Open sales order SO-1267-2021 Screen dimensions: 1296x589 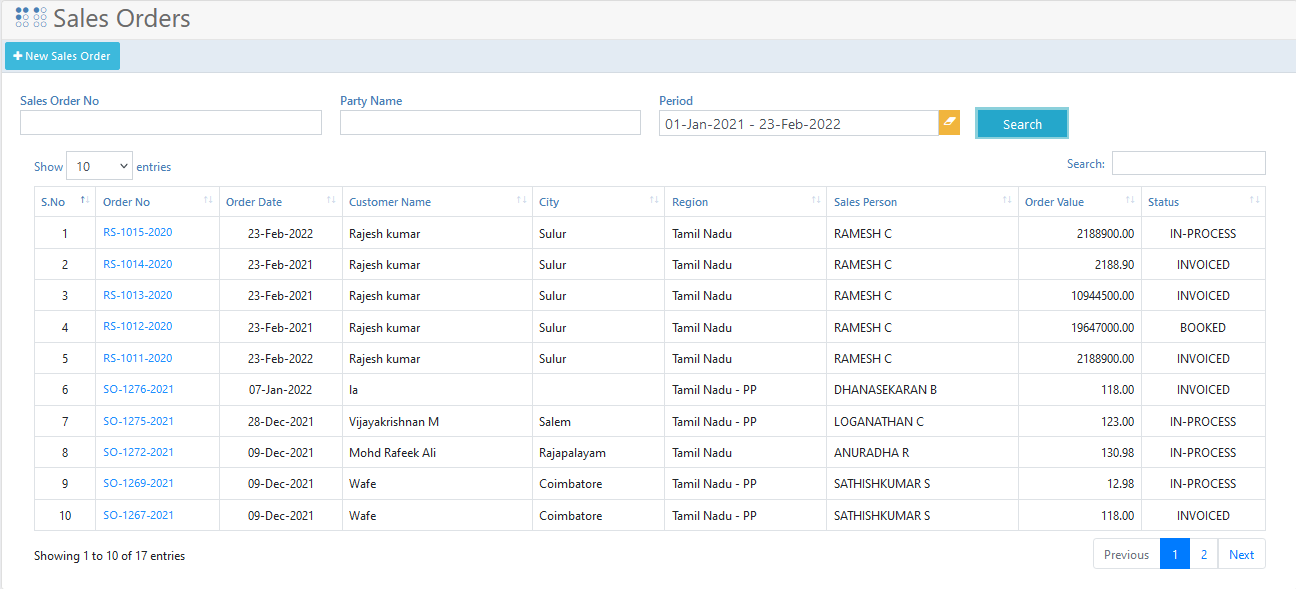click(138, 515)
